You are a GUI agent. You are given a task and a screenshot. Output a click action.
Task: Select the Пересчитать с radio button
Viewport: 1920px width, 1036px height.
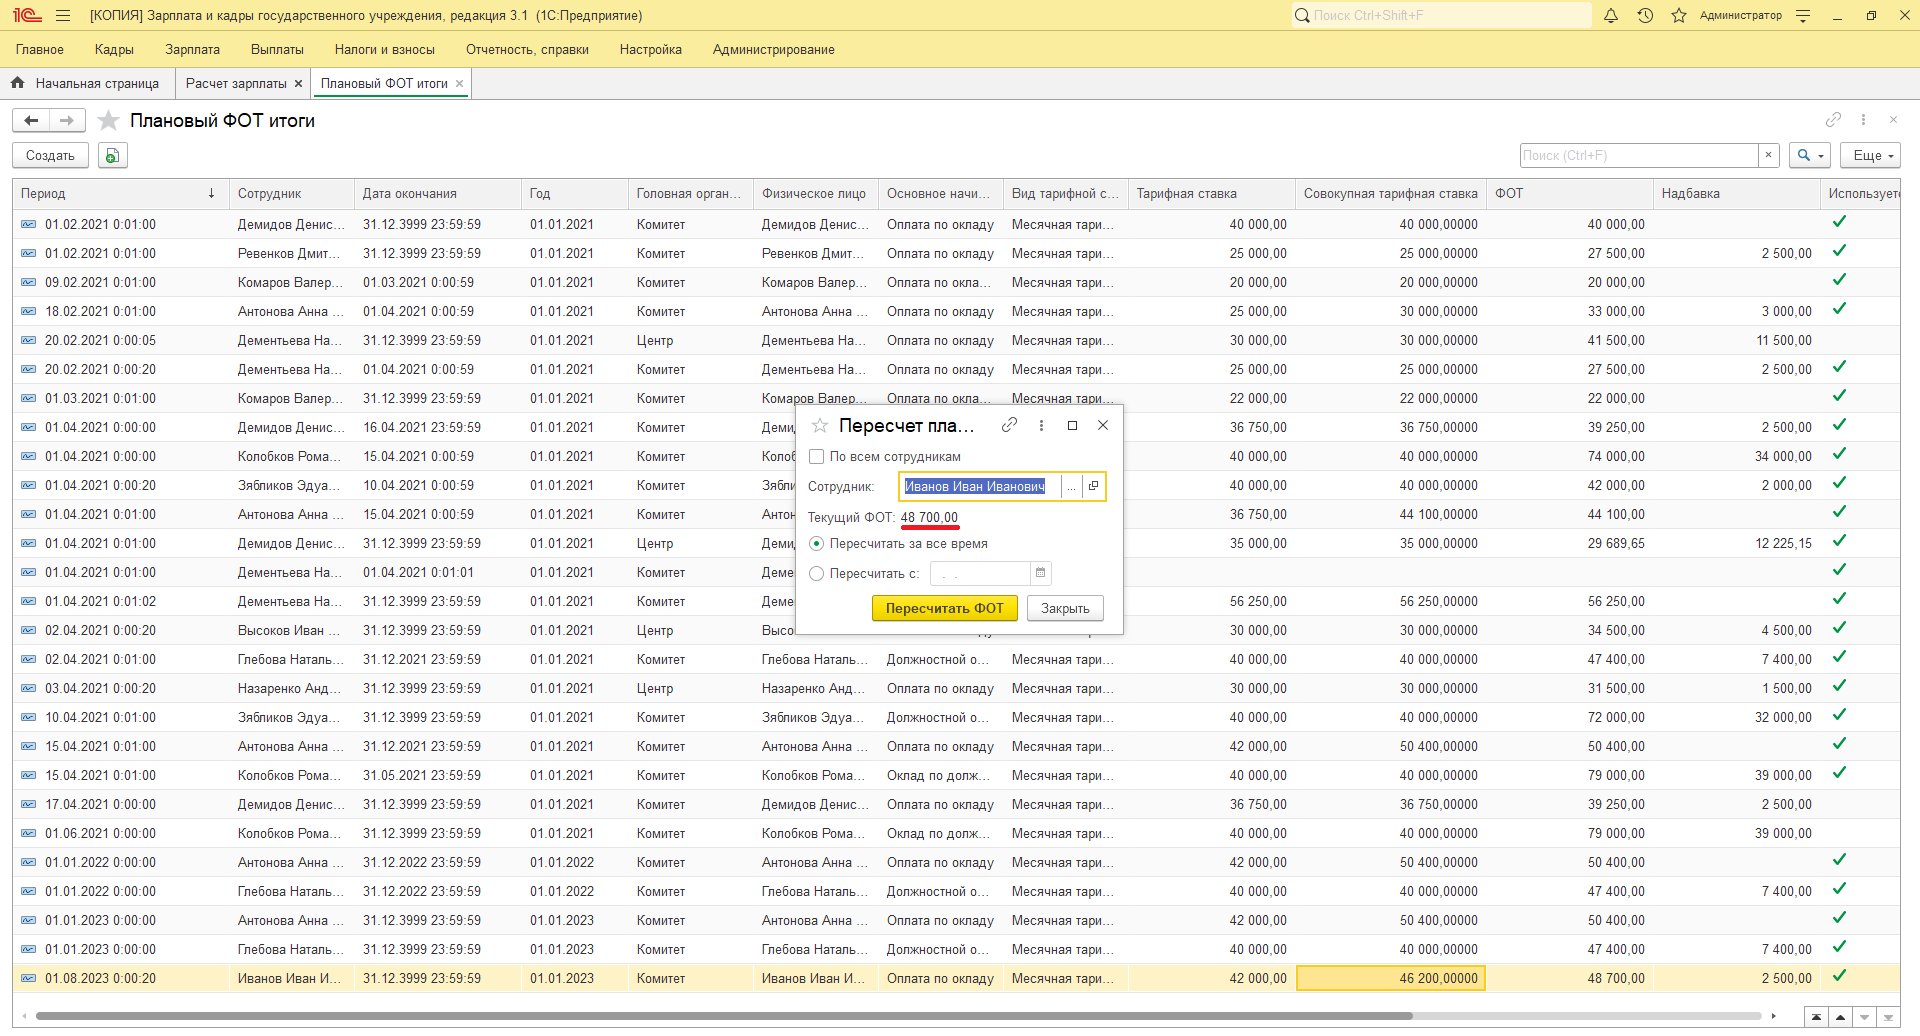816,574
